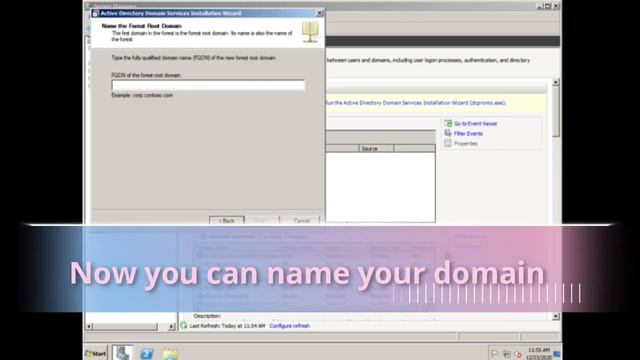Screen dimensions: 640x360
Task: Click the down arrow of the Server Manager vertical scrollbar
Action: [556, 316]
